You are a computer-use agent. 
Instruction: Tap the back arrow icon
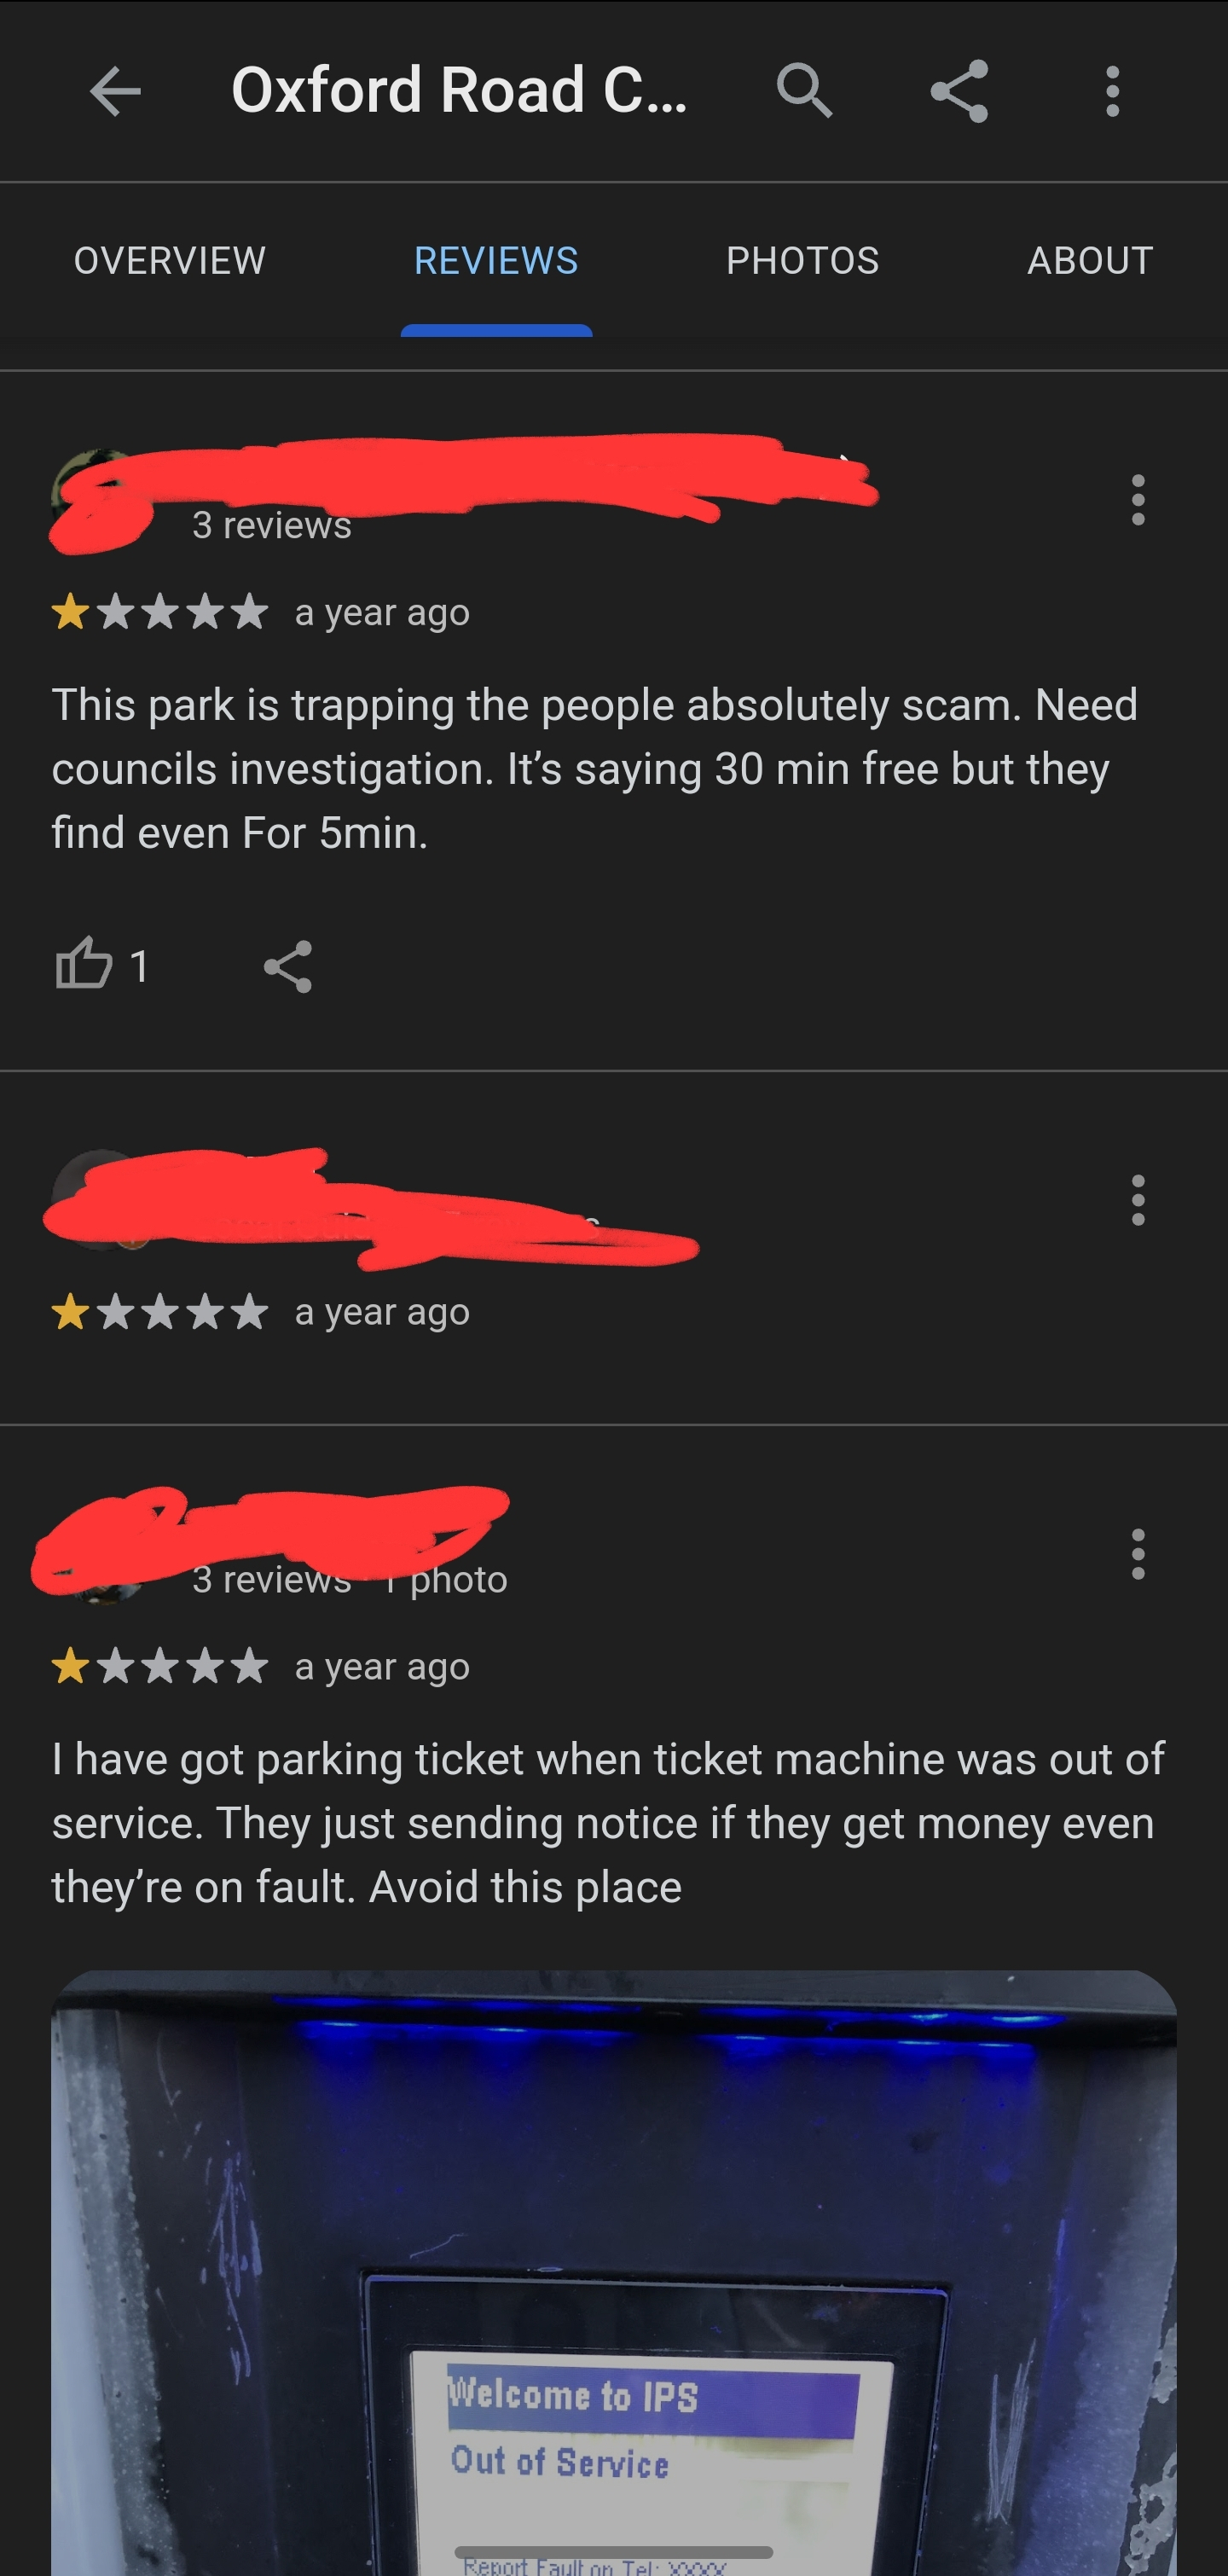pos(115,91)
